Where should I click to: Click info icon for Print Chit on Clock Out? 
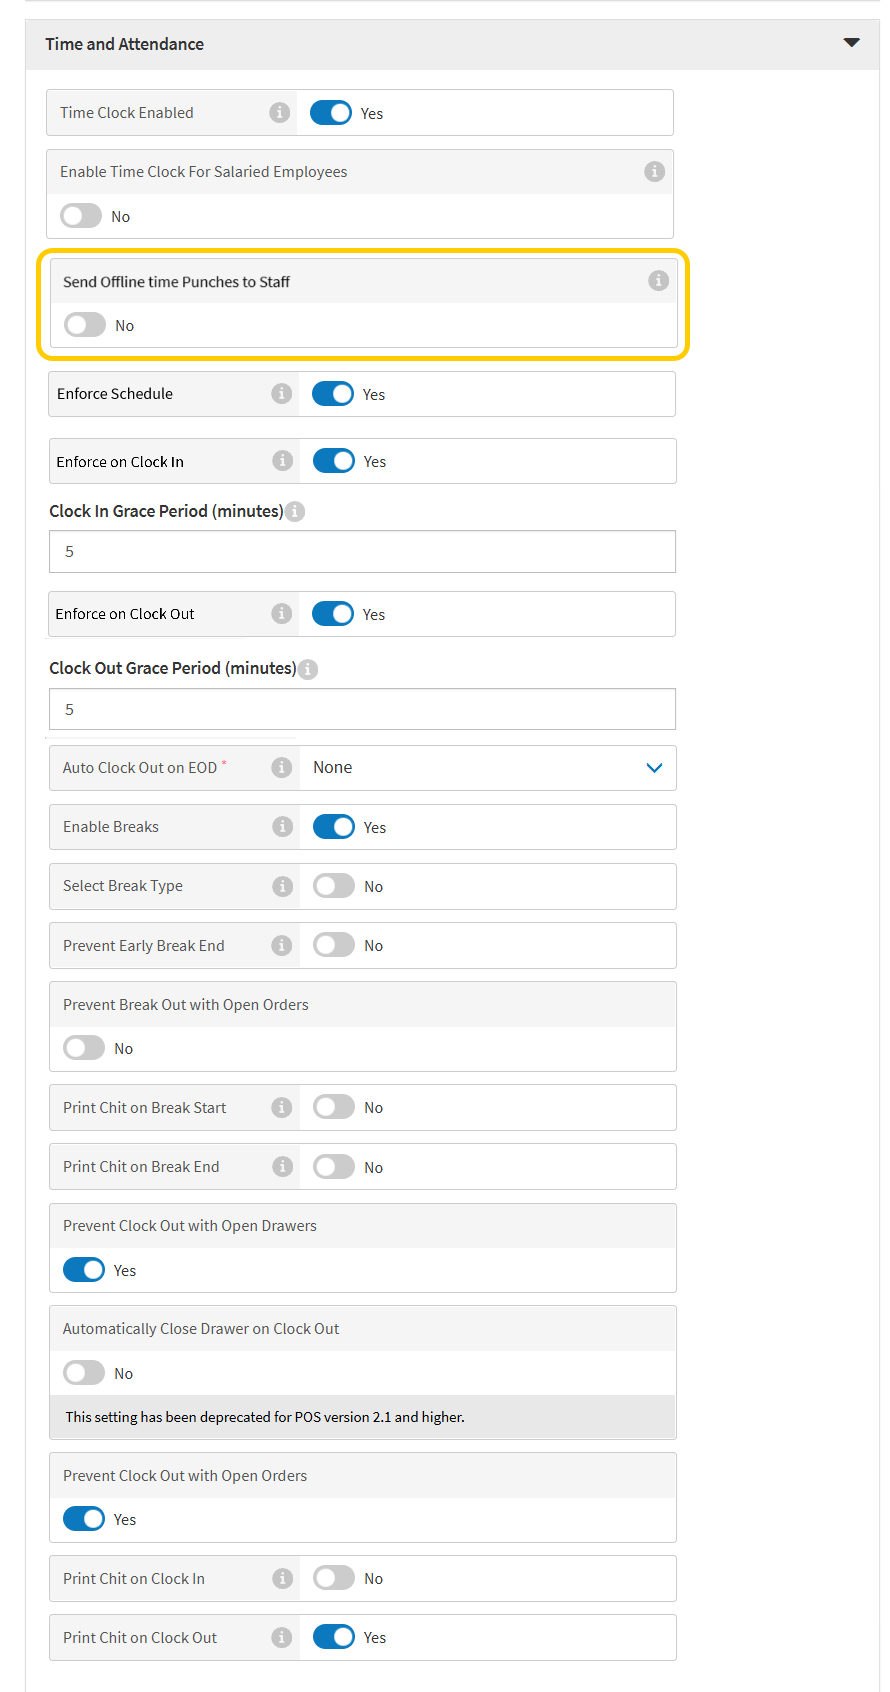tap(282, 1637)
